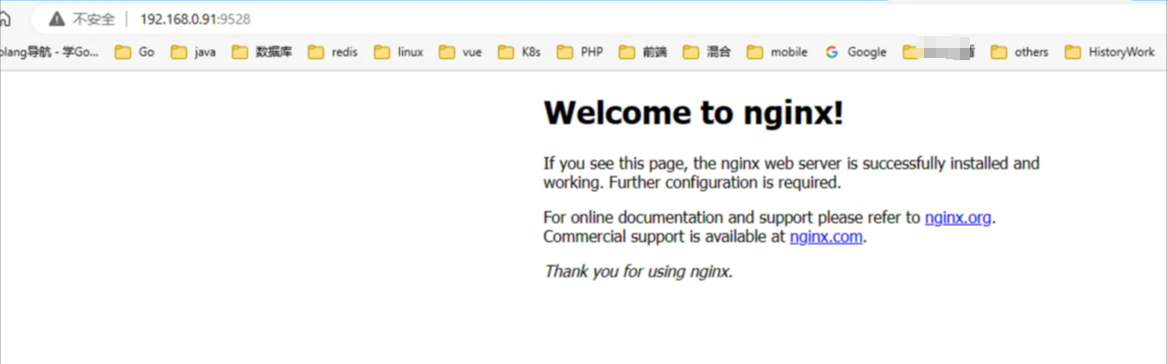The image size is (1167, 364).
Task: Click the 不安全 security label
Action: tap(94, 19)
